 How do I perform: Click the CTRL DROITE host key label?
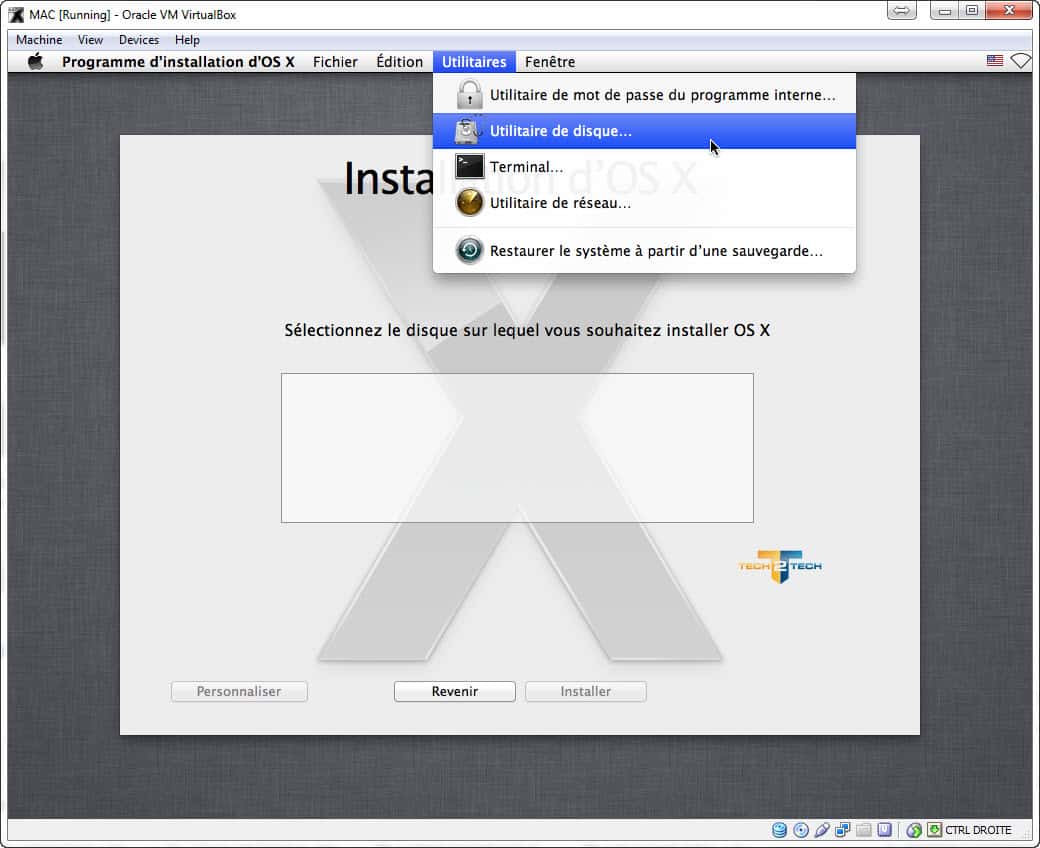978,830
